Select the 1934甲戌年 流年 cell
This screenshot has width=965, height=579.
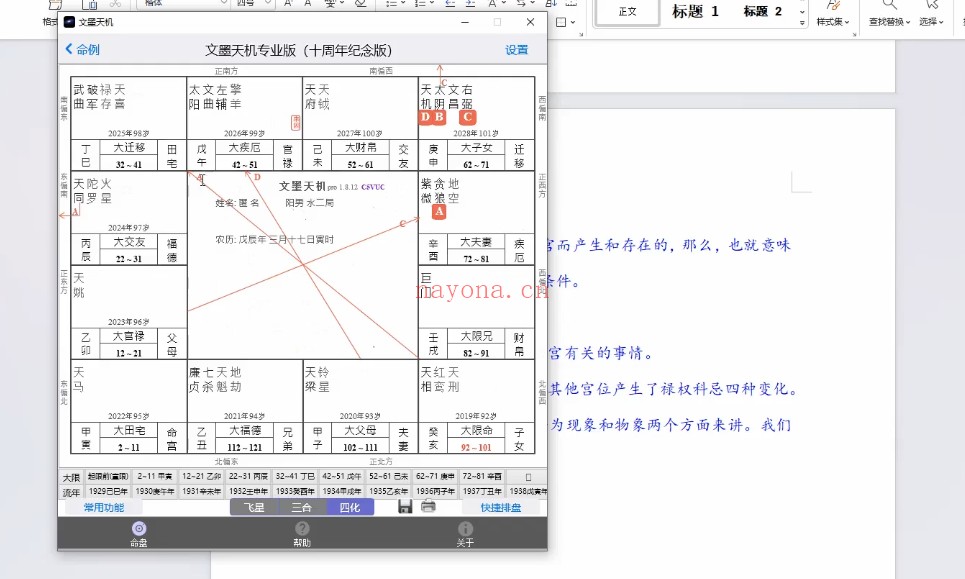(342, 492)
